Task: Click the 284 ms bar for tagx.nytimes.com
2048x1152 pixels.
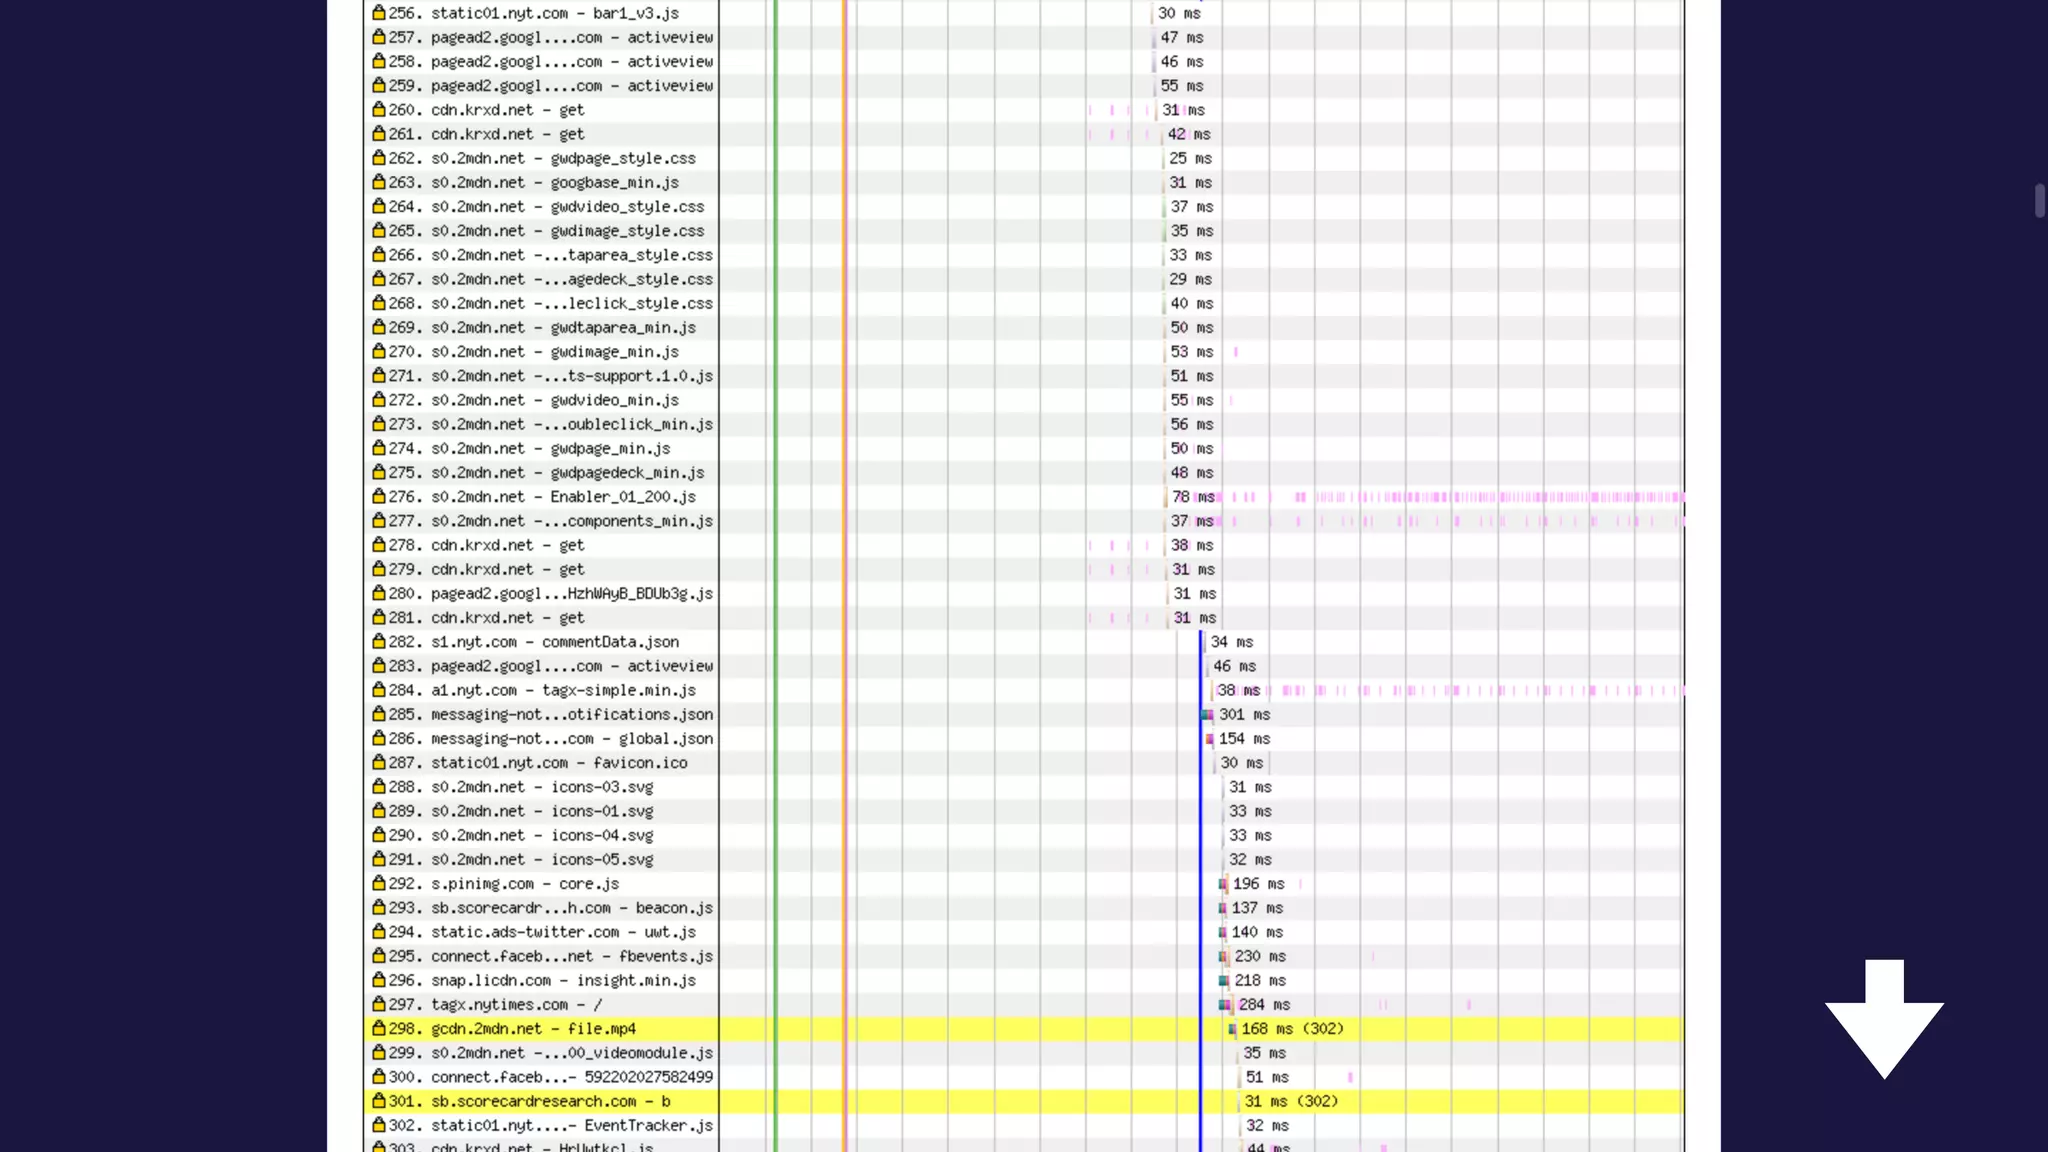Action: pyautogui.click(x=1226, y=1005)
